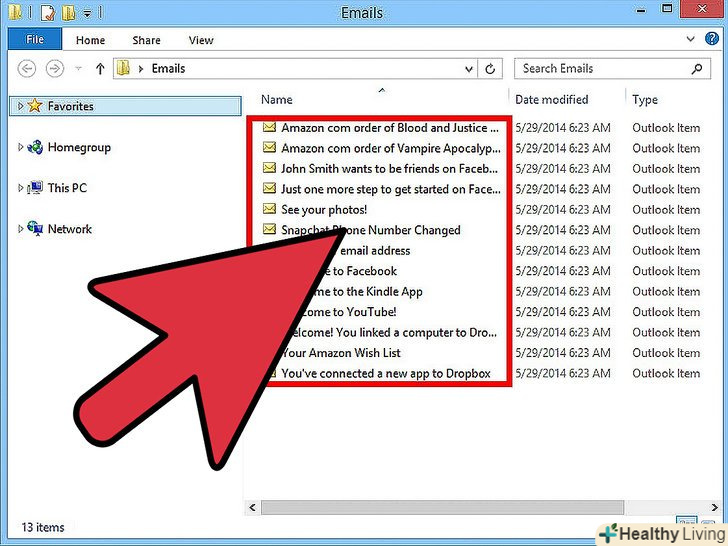This screenshot has width=728, height=546.
Task: Close the Emails window
Action: [x=702, y=9]
